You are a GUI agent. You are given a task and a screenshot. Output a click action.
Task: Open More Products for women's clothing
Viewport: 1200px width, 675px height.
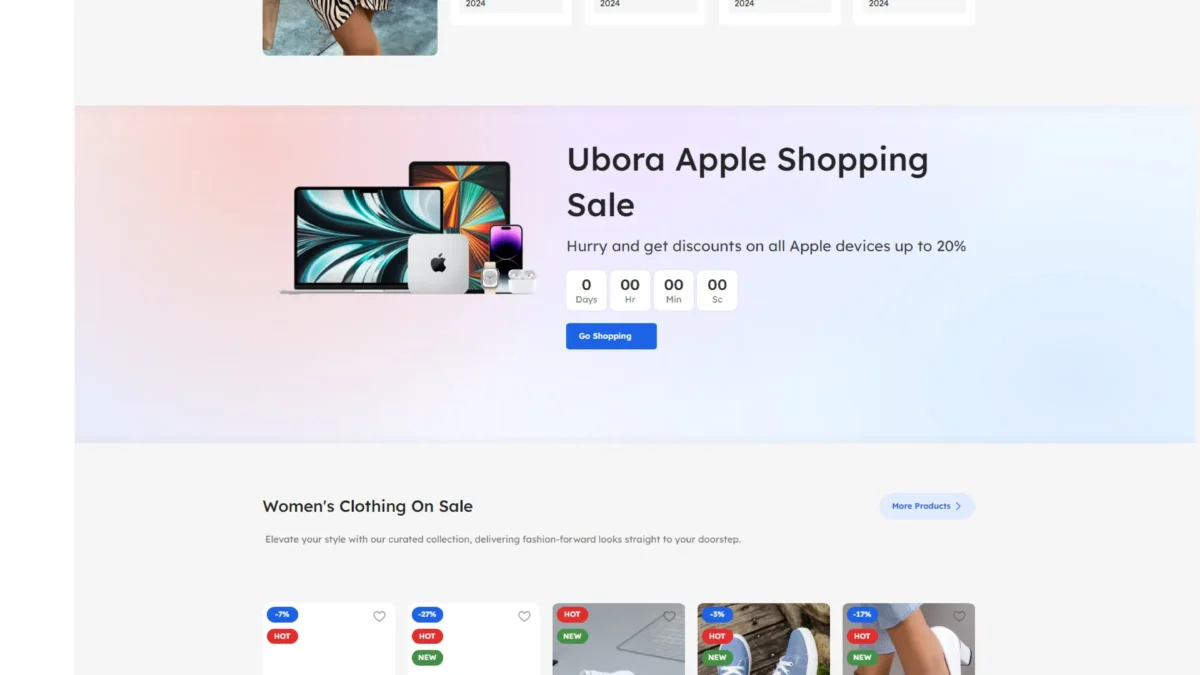(x=927, y=506)
